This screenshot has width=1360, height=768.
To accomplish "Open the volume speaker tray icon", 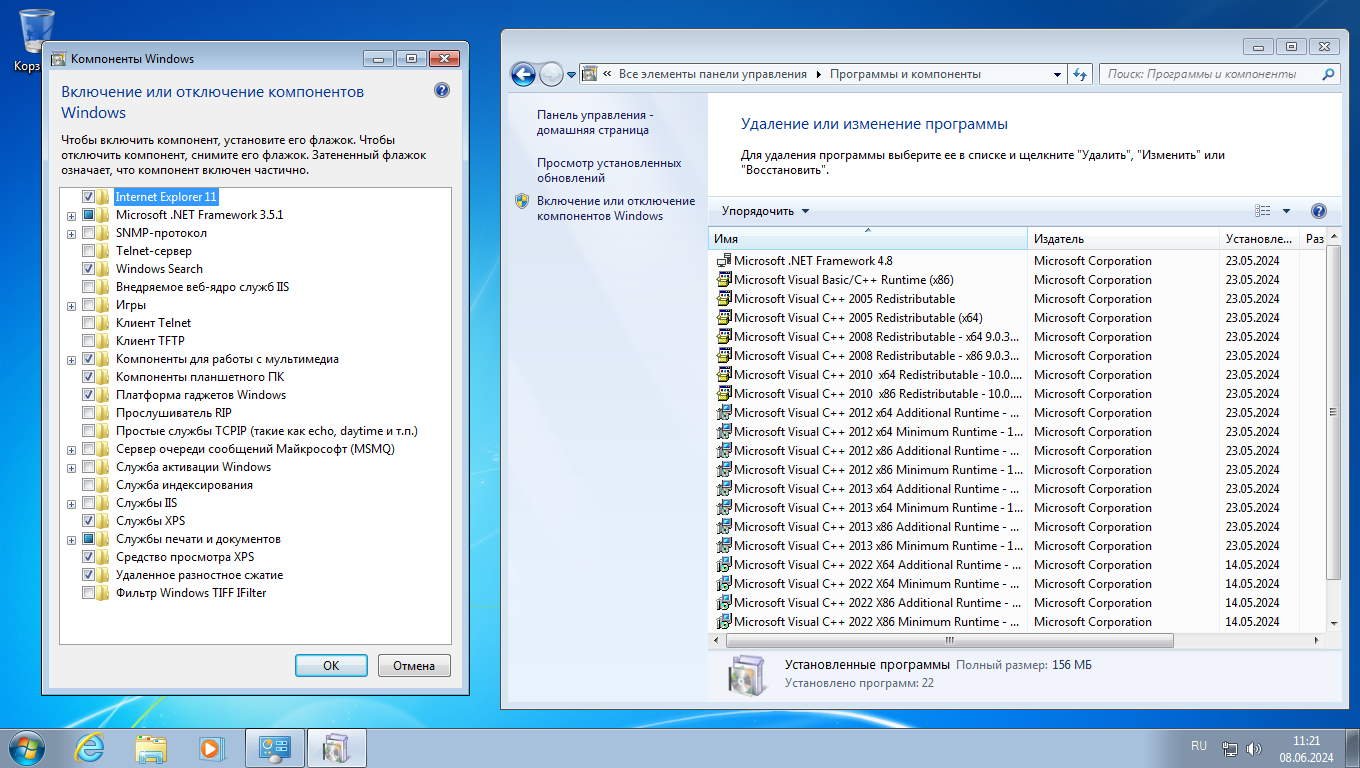I will pyautogui.click(x=1254, y=748).
